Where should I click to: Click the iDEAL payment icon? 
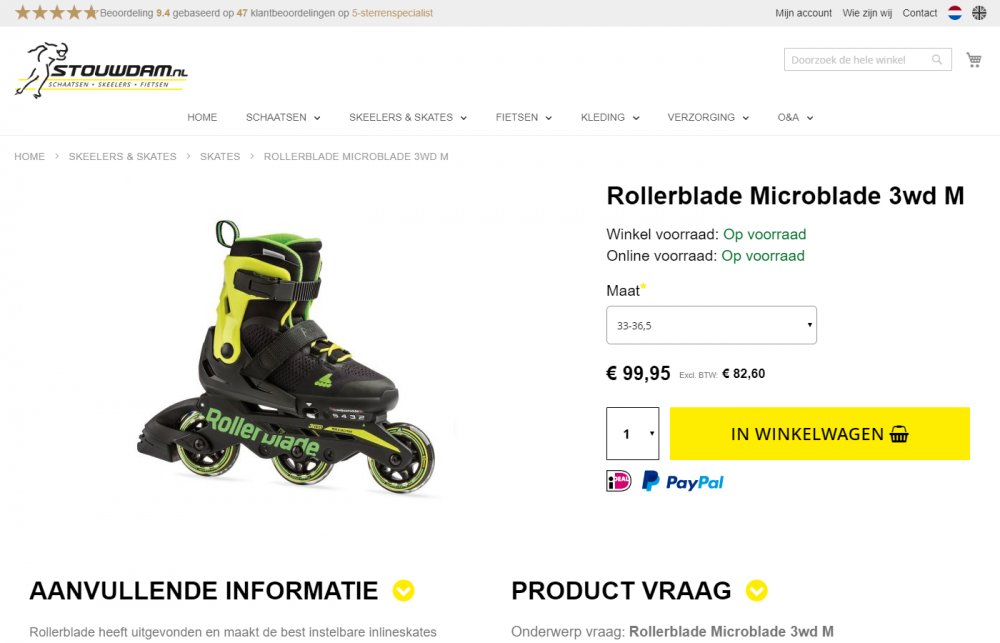coord(618,481)
